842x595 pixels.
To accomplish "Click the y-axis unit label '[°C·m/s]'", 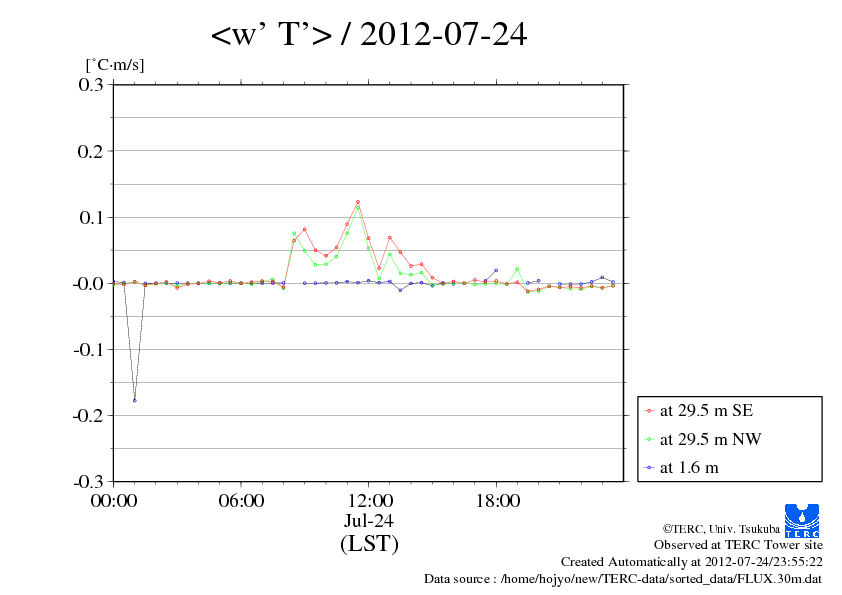I will click(x=115, y=65).
